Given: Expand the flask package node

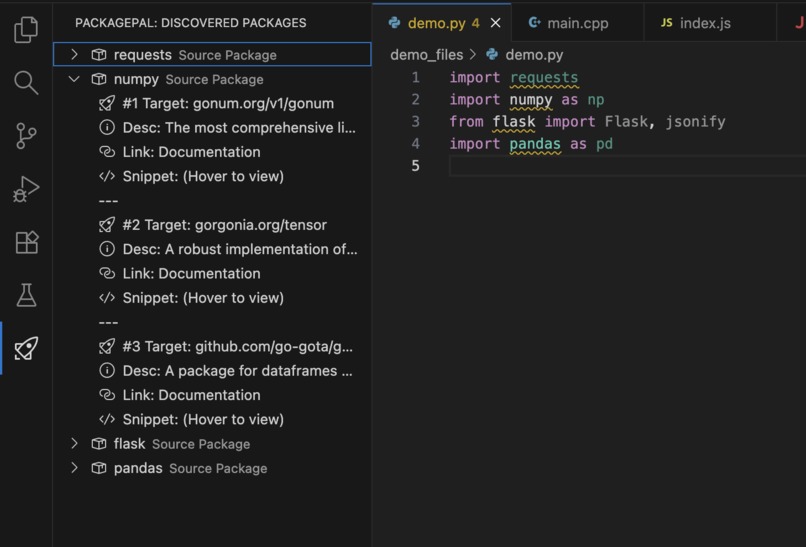Looking at the screenshot, I should [x=74, y=444].
